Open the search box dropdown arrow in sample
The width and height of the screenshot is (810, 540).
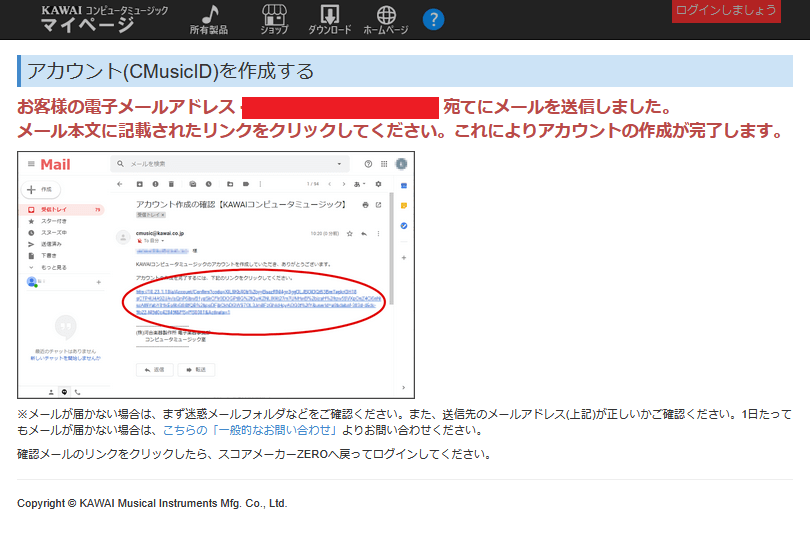[340, 164]
